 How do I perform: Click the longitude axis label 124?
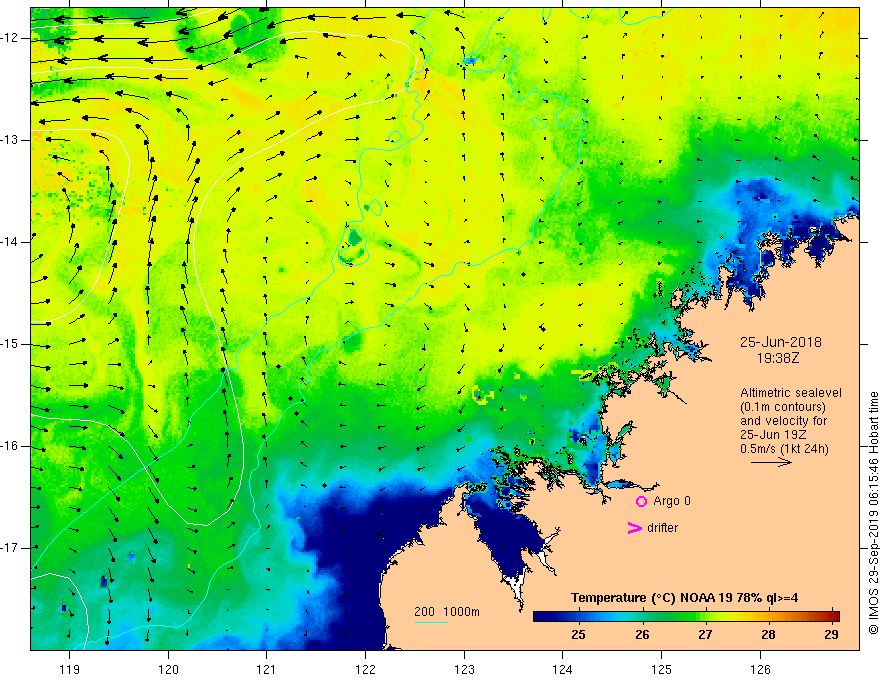click(x=562, y=669)
